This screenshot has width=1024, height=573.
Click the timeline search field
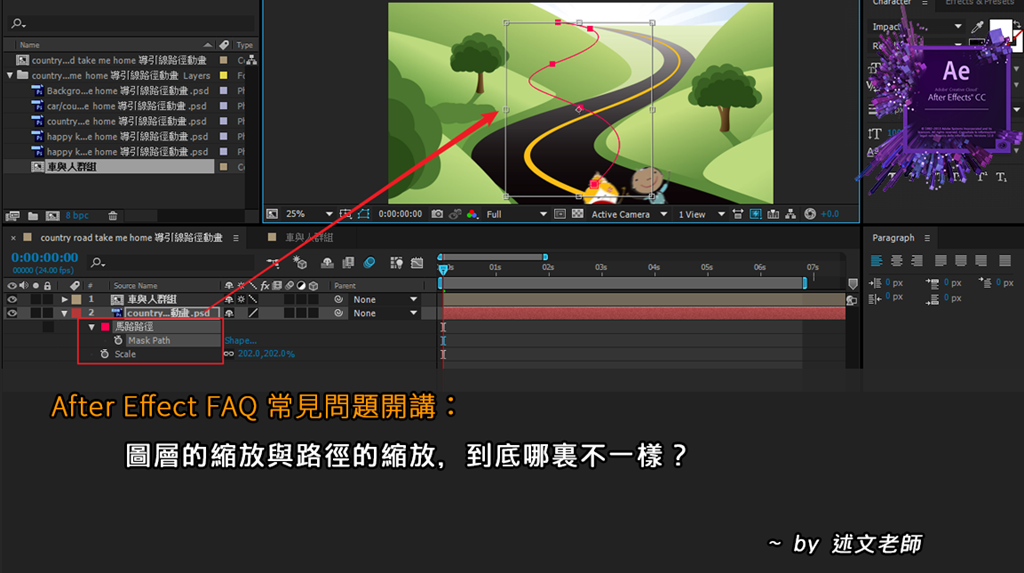(171, 263)
